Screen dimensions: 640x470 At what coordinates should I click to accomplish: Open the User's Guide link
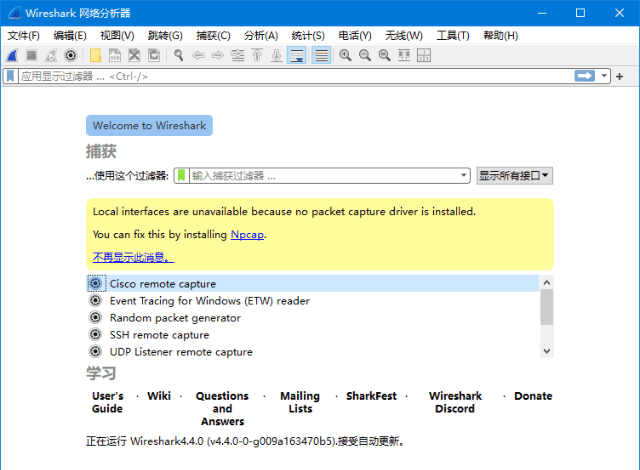pyautogui.click(x=107, y=402)
